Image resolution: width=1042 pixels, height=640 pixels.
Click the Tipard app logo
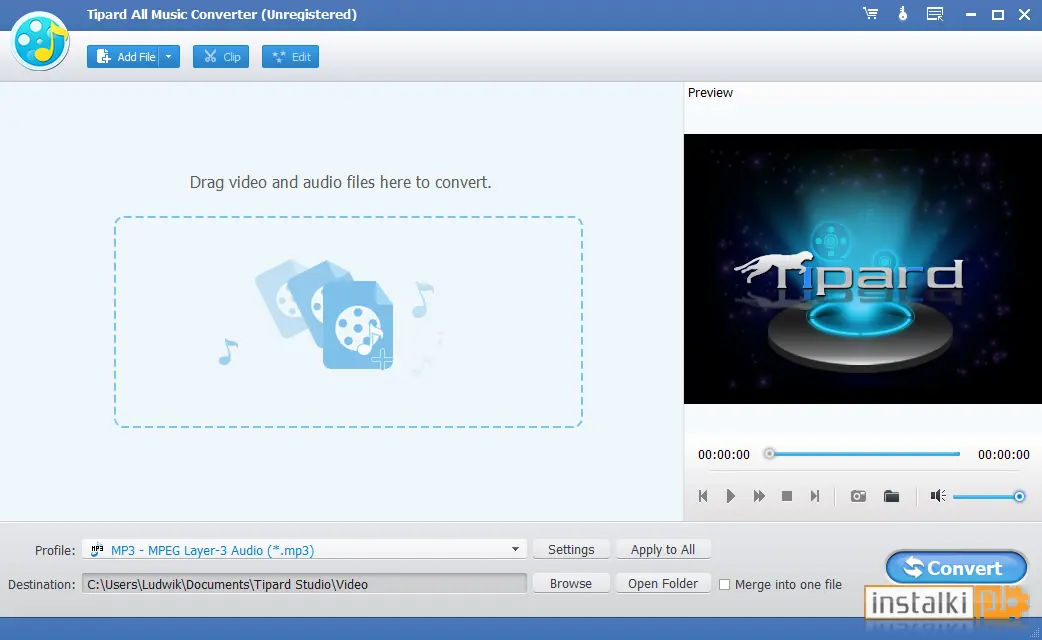click(x=40, y=40)
